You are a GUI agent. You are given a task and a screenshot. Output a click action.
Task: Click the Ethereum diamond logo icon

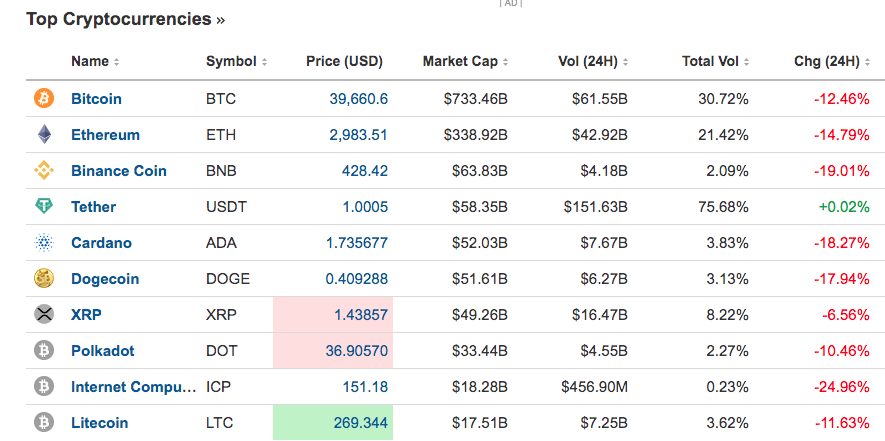pos(43,134)
